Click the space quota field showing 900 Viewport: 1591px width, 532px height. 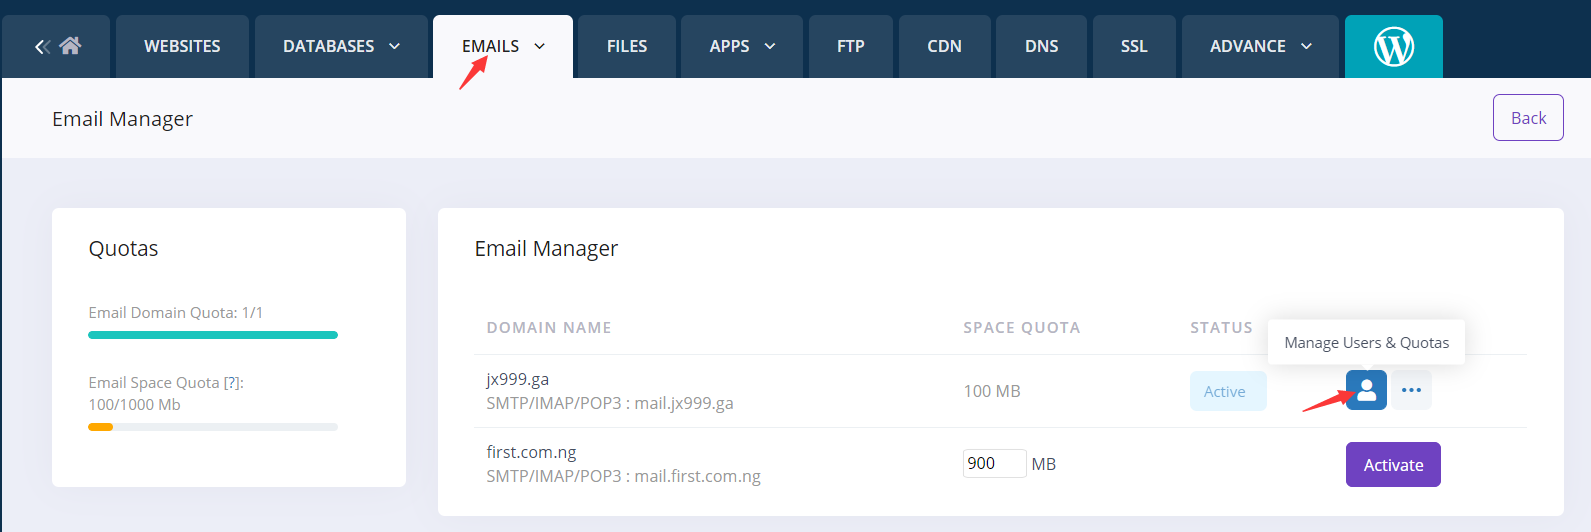click(994, 464)
